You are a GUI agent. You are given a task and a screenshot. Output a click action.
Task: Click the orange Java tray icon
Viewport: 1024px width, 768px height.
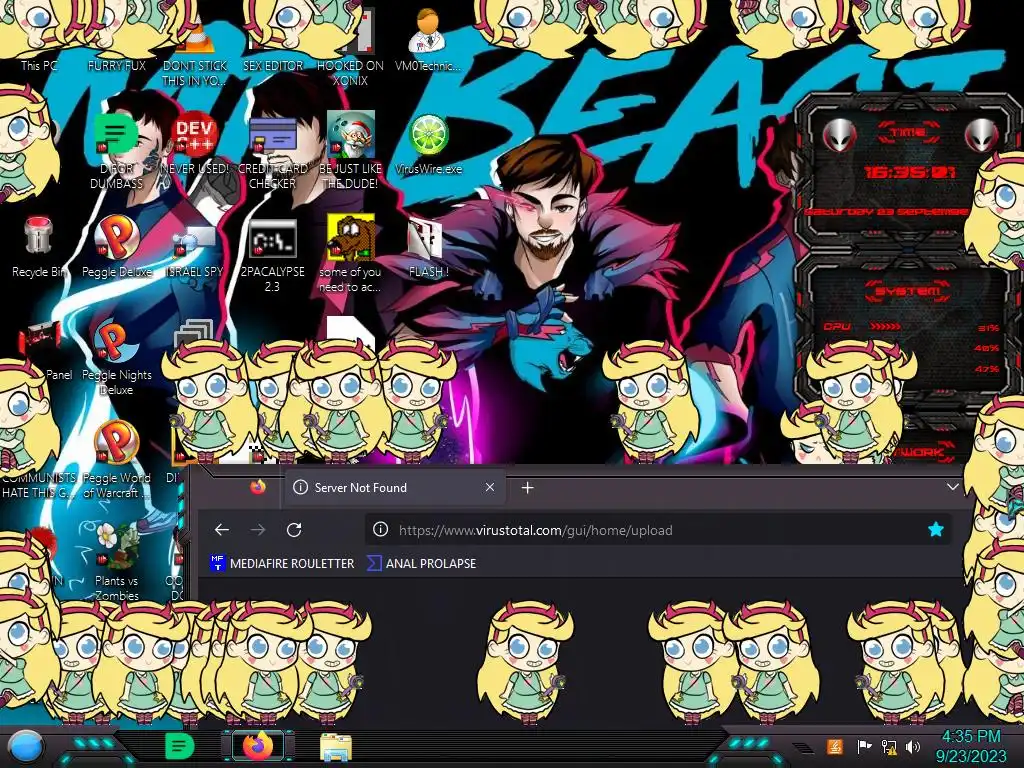pos(835,746)
